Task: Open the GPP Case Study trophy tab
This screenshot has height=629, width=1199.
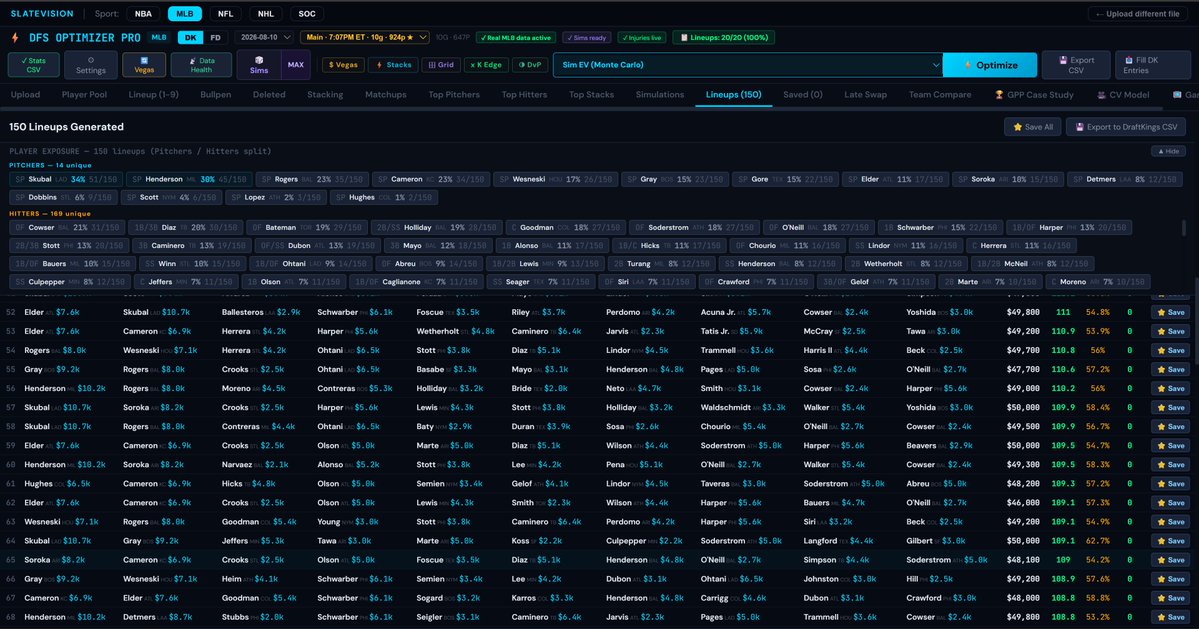Action: (1034, 95)
